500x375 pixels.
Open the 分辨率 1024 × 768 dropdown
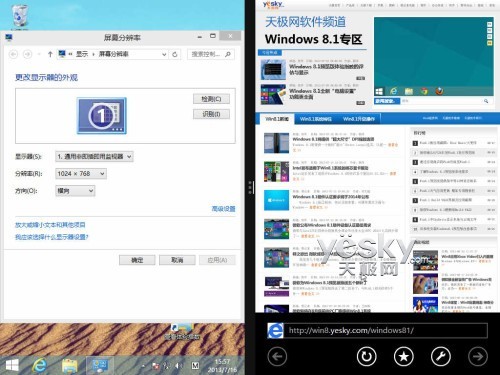81,174
